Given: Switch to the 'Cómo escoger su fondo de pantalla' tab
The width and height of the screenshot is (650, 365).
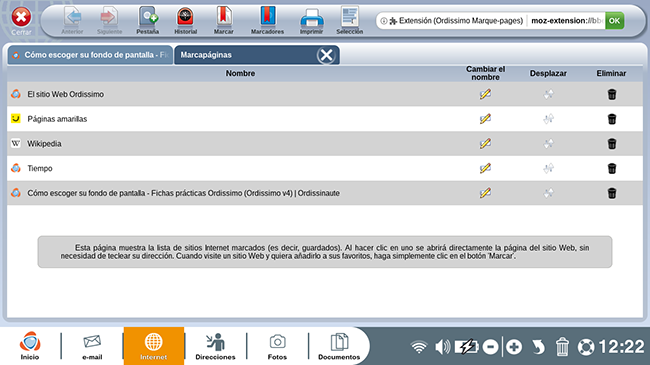Looking at the screenshot, I should coord(90,55).
